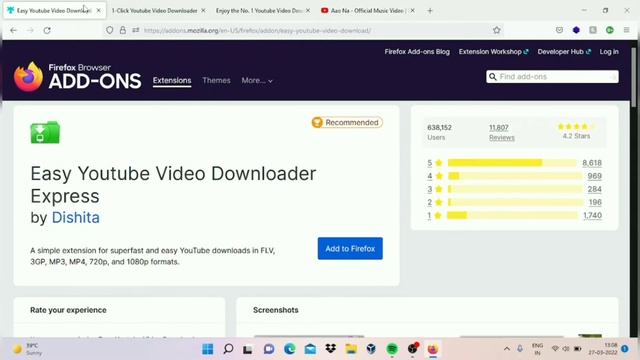This screenshot has width=640, height=360.
Task: Open Firefox Add-ons Blog link
Action: coord(417,52)
